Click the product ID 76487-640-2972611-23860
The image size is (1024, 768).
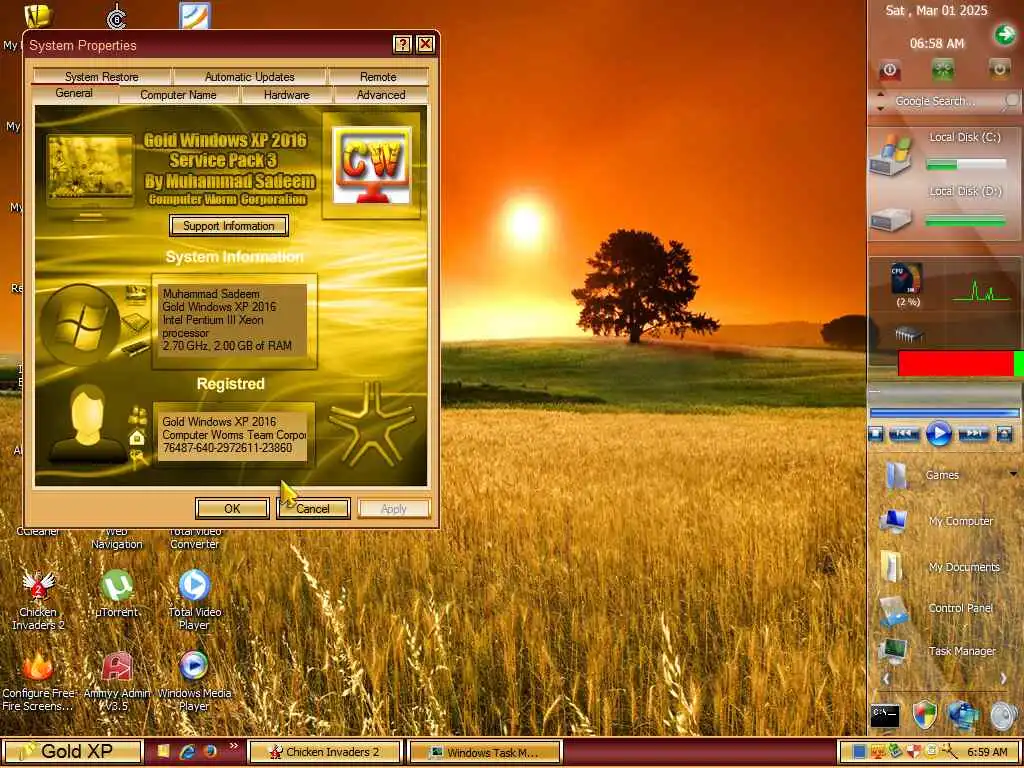point(227,448)
